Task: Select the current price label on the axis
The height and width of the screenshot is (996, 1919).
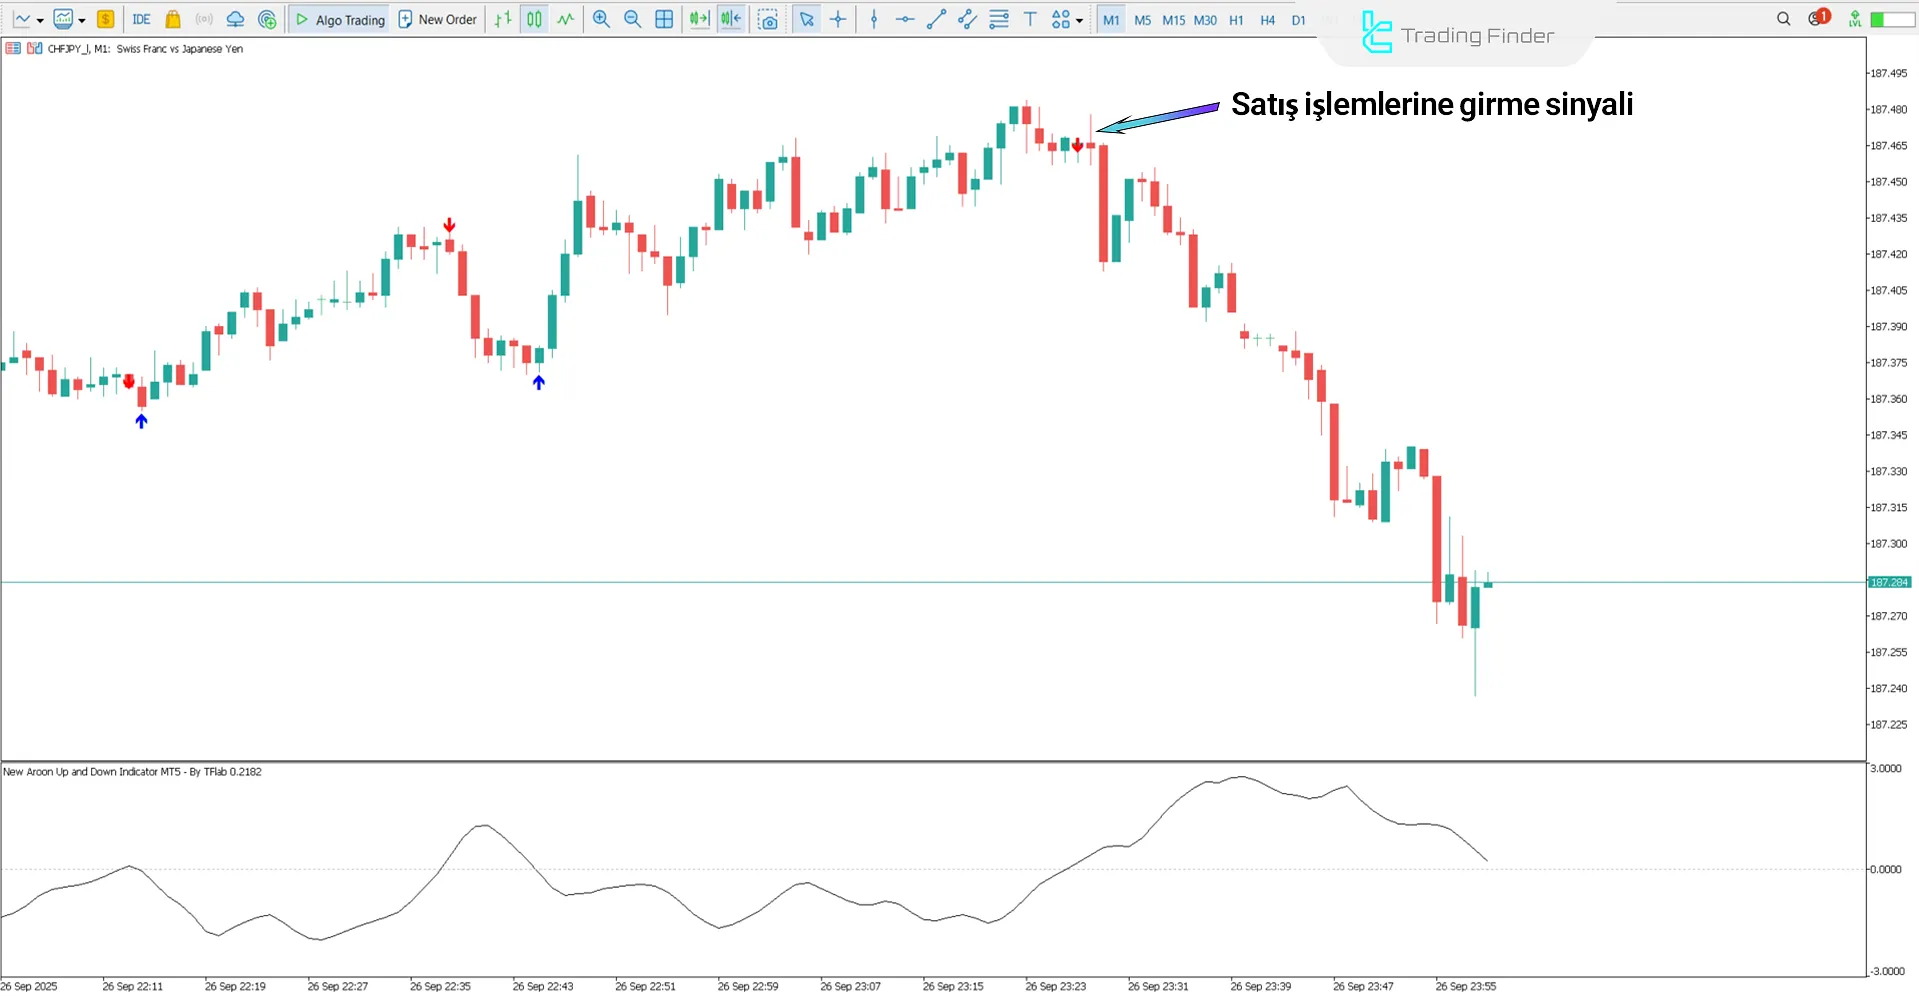Action: tap(1889, 581)
